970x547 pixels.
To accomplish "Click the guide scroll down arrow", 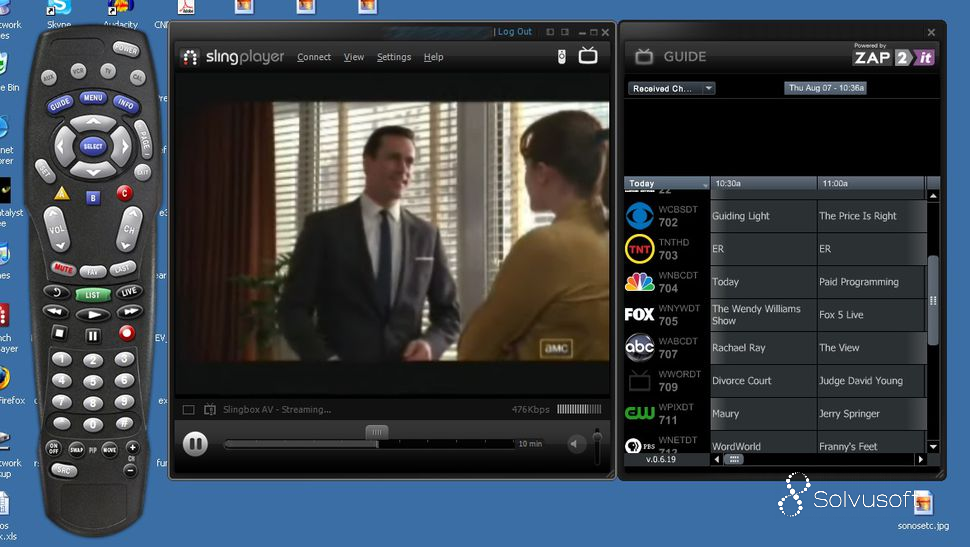I will 933,446.
